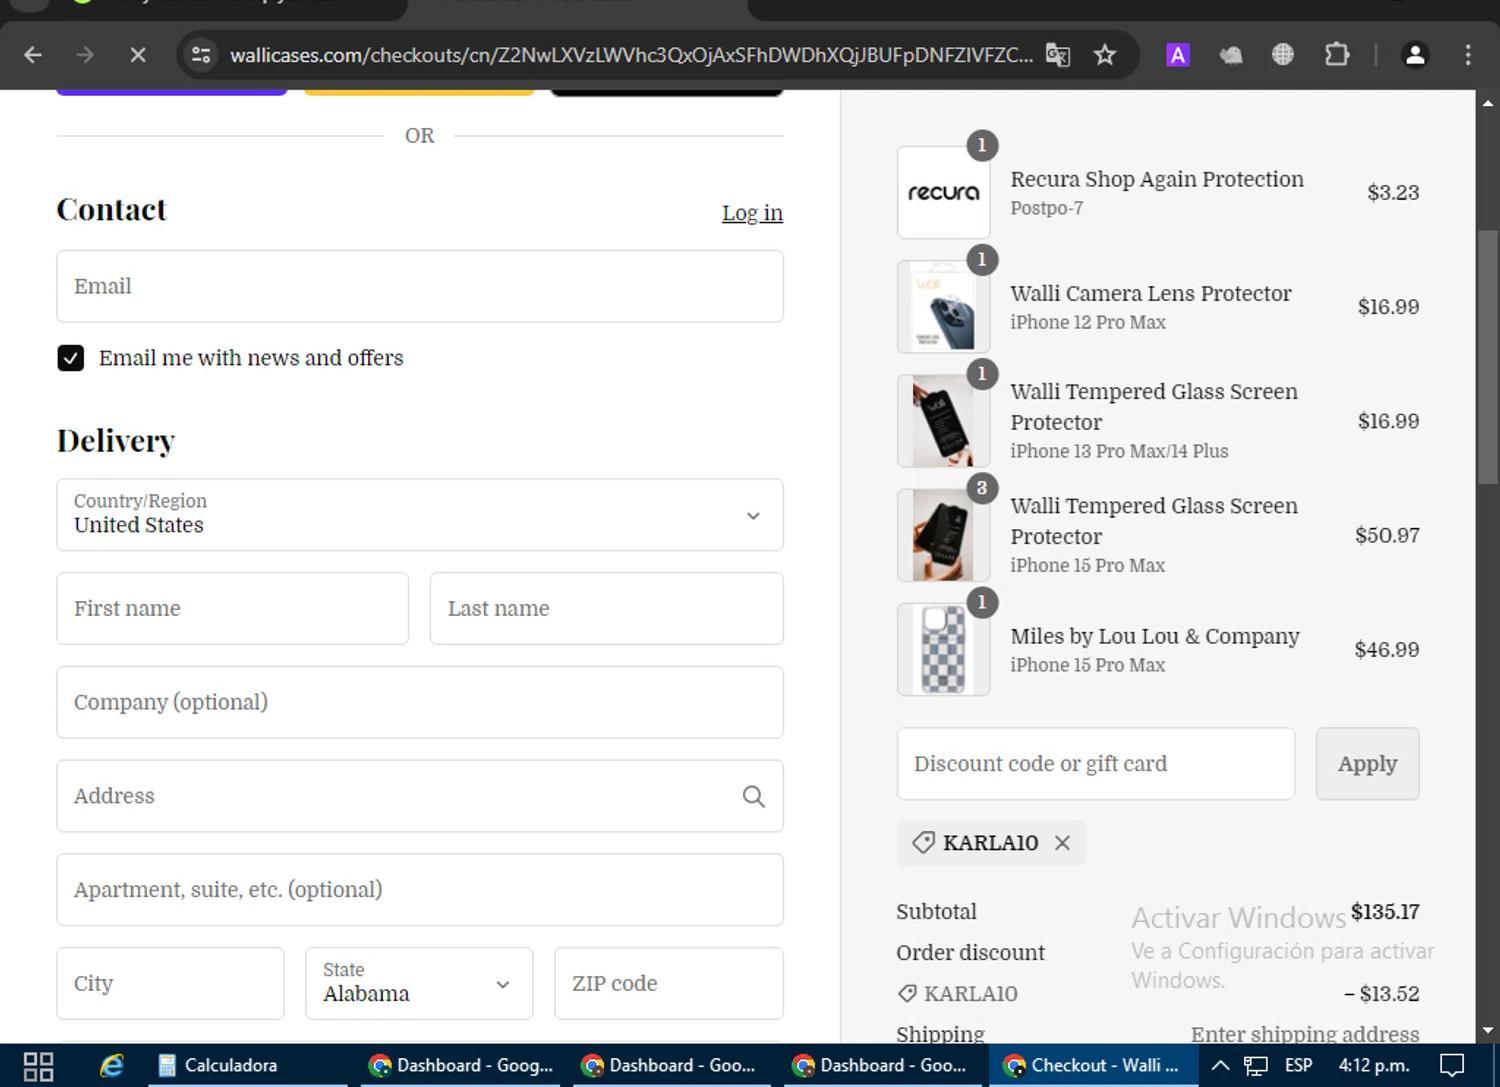
Task: Open the Extensions puzzle menu
Action: [1337, 55]
